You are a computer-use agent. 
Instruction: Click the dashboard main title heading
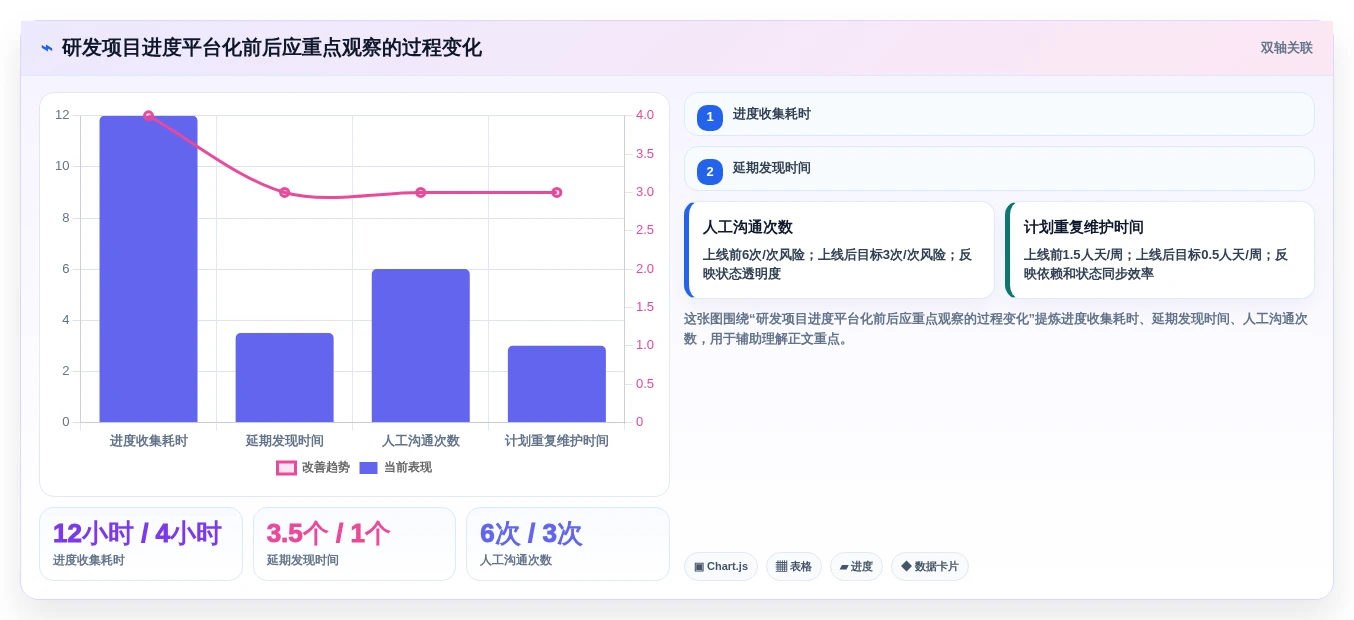click(272, 48)
